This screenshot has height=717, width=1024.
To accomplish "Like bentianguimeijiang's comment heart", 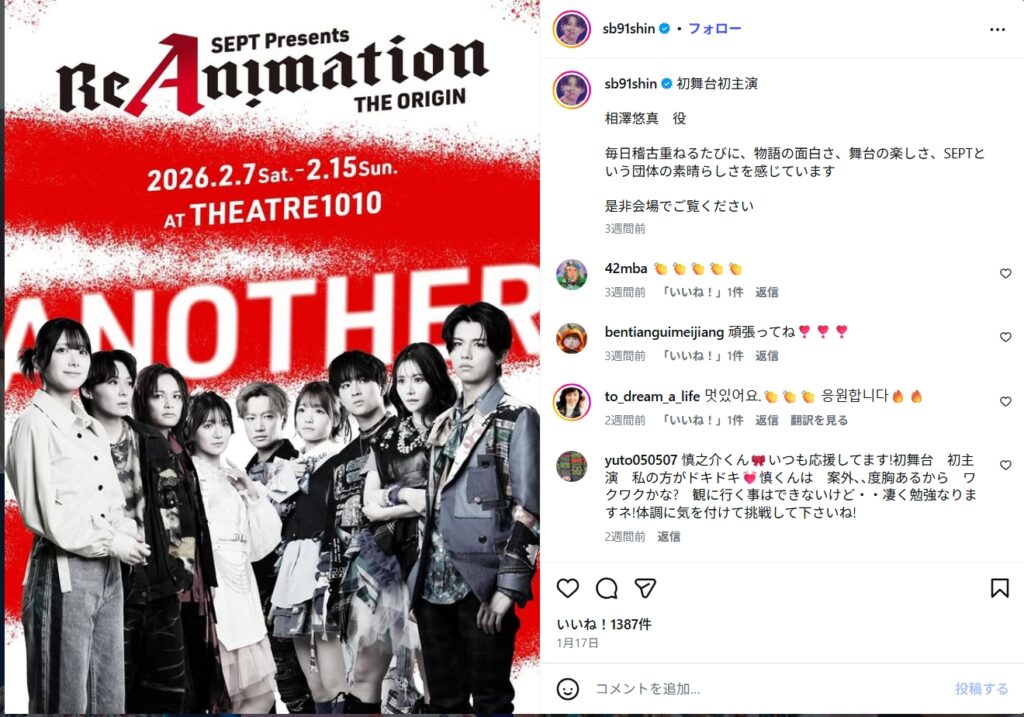I will tap(1006, 337).
